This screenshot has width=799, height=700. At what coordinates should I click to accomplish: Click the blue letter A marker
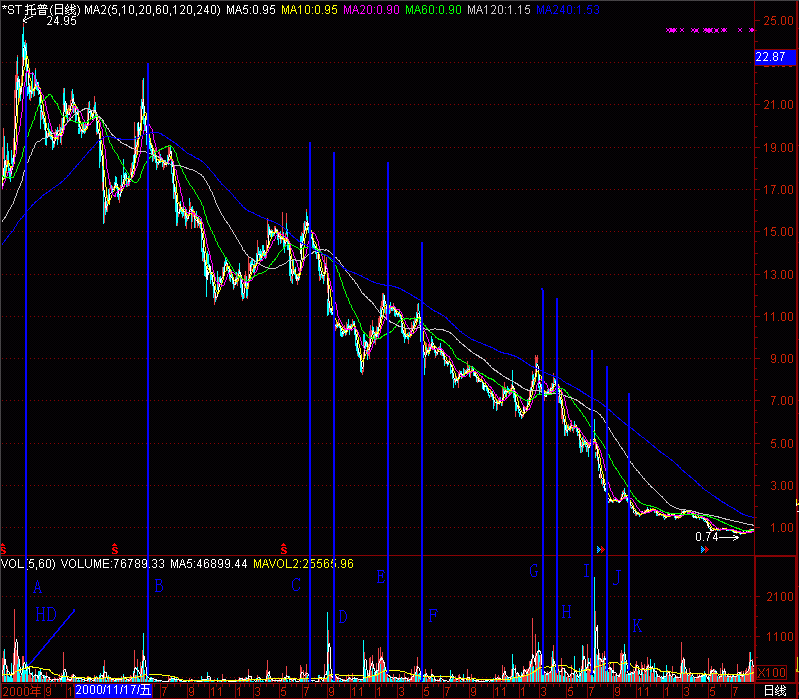[x=38, y=587]
